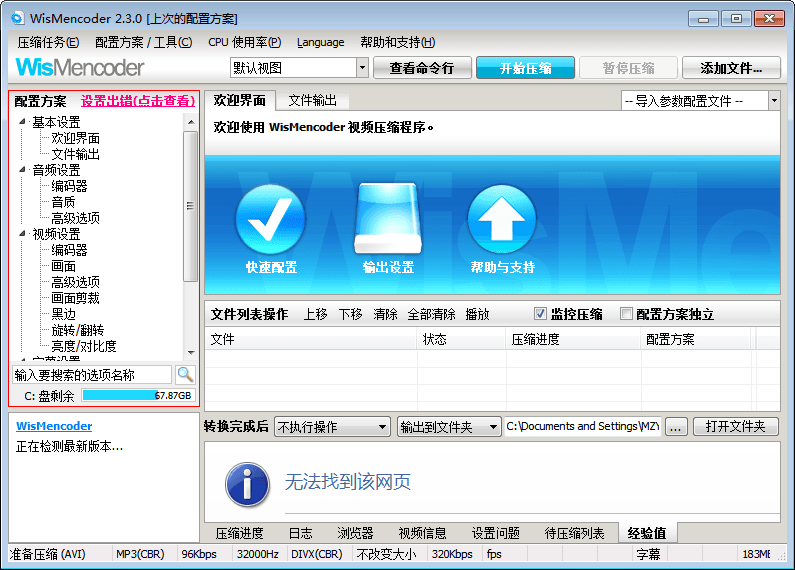Viewport: 795px width, 570px height.
Task: Collapse the 音频设置 tree node
Action: click(22, 169)
